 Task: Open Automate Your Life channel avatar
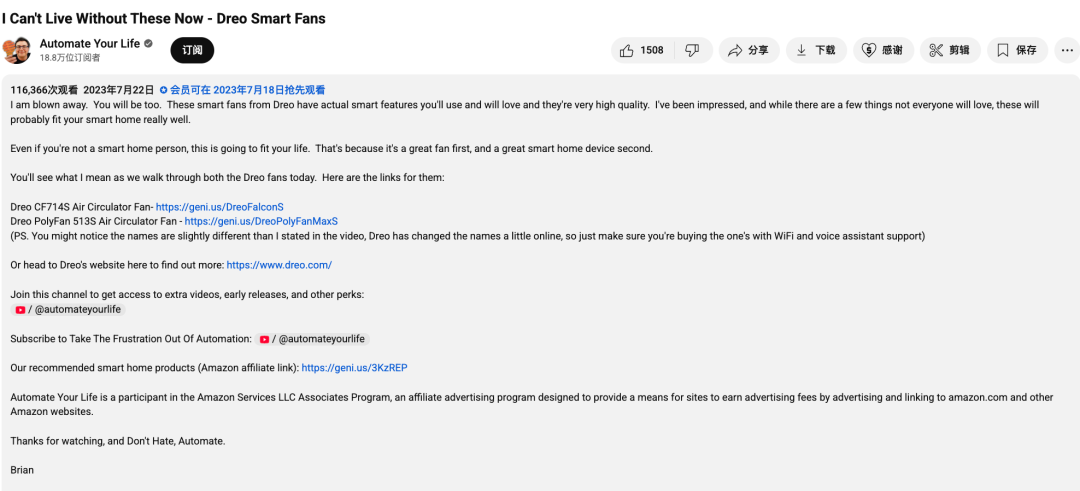(x=17, y=50)
